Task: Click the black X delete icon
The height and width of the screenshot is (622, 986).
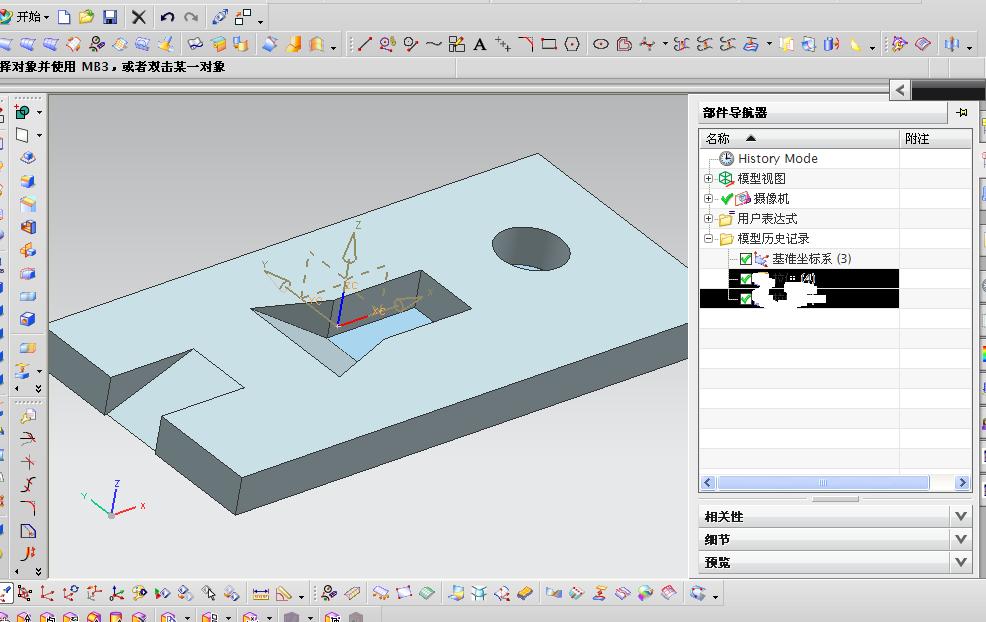Action: pyautogui.click(x=138, y=17)
